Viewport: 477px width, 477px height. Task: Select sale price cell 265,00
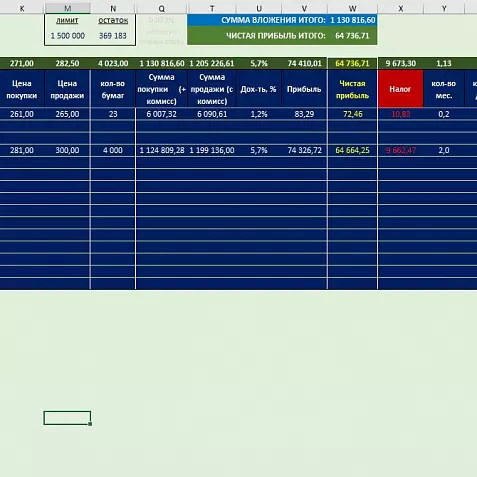coord(67,114)
